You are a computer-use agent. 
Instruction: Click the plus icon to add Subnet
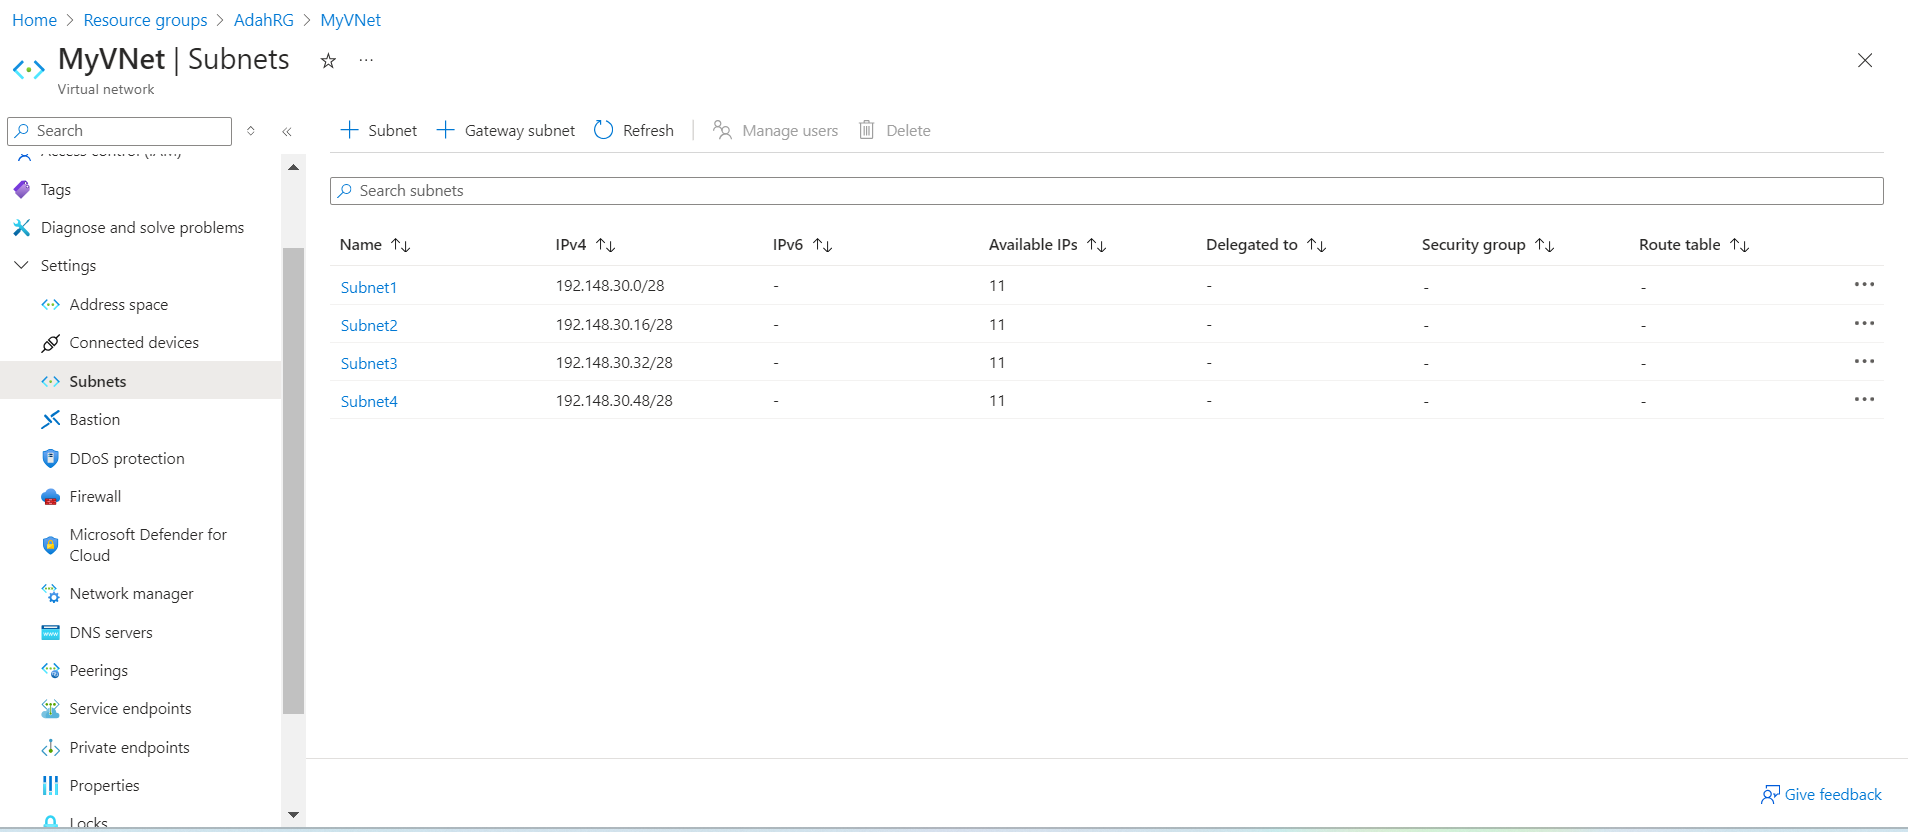click(349, 130)
